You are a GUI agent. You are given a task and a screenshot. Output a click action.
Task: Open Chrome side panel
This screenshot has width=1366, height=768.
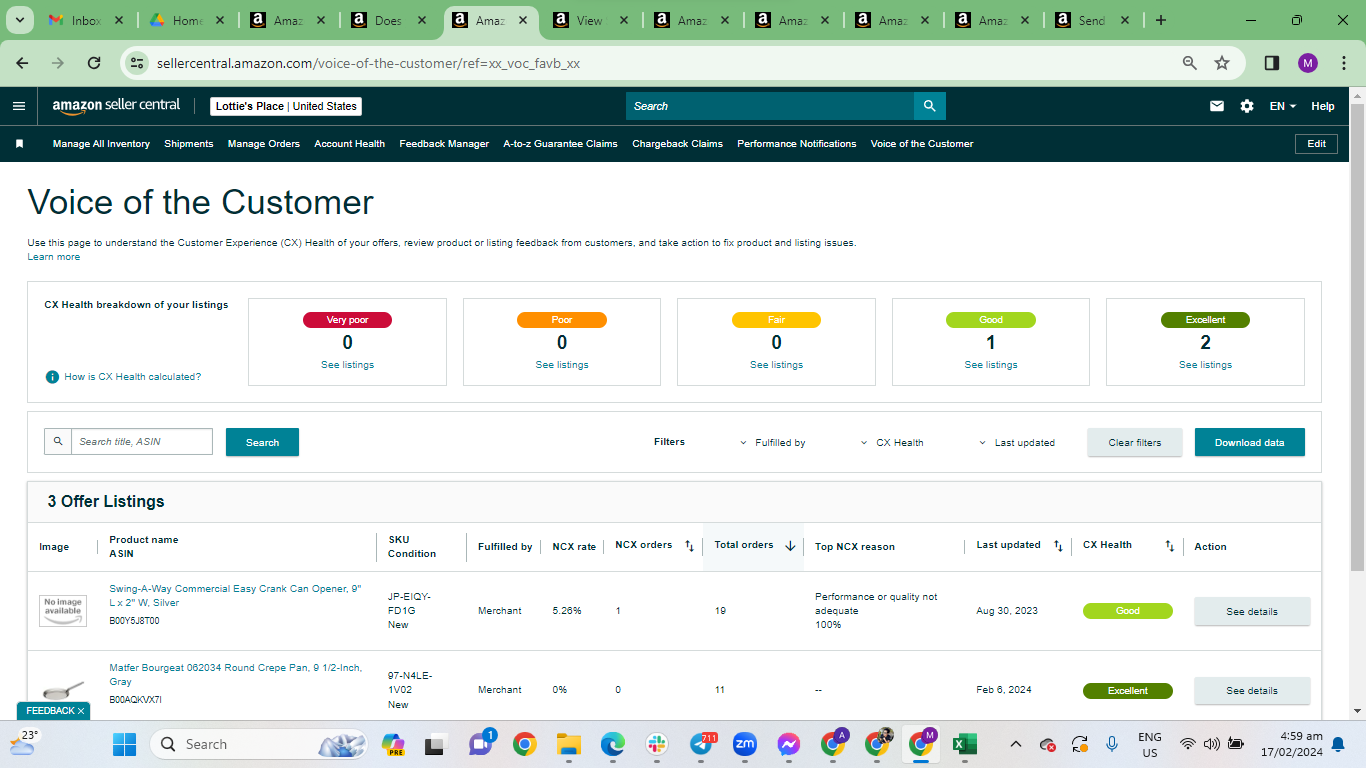[x=1272, y=63]
